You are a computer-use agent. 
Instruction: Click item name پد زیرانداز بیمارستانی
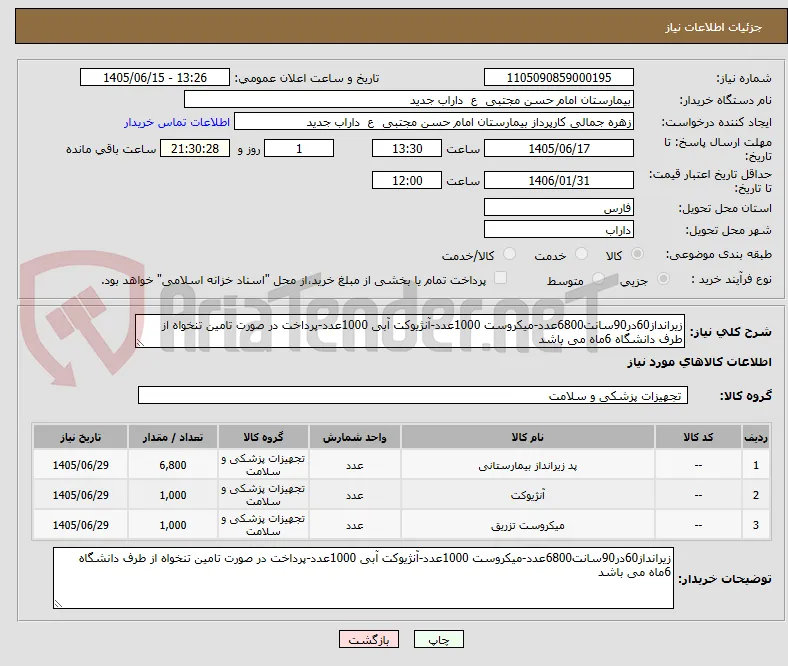pyautogui.click(x=528, y=465)
